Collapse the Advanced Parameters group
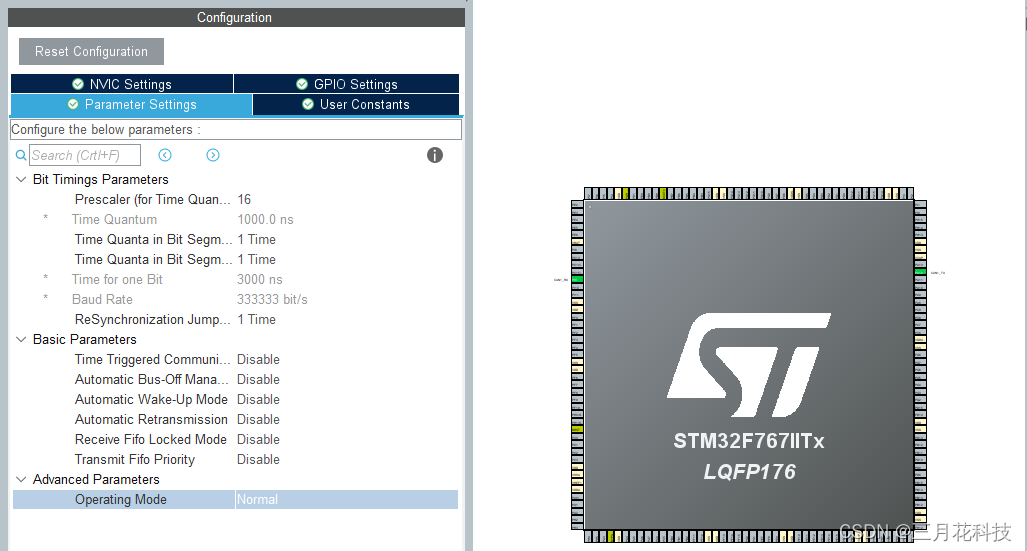This screenshot has height=551, width=1027. 21,480
